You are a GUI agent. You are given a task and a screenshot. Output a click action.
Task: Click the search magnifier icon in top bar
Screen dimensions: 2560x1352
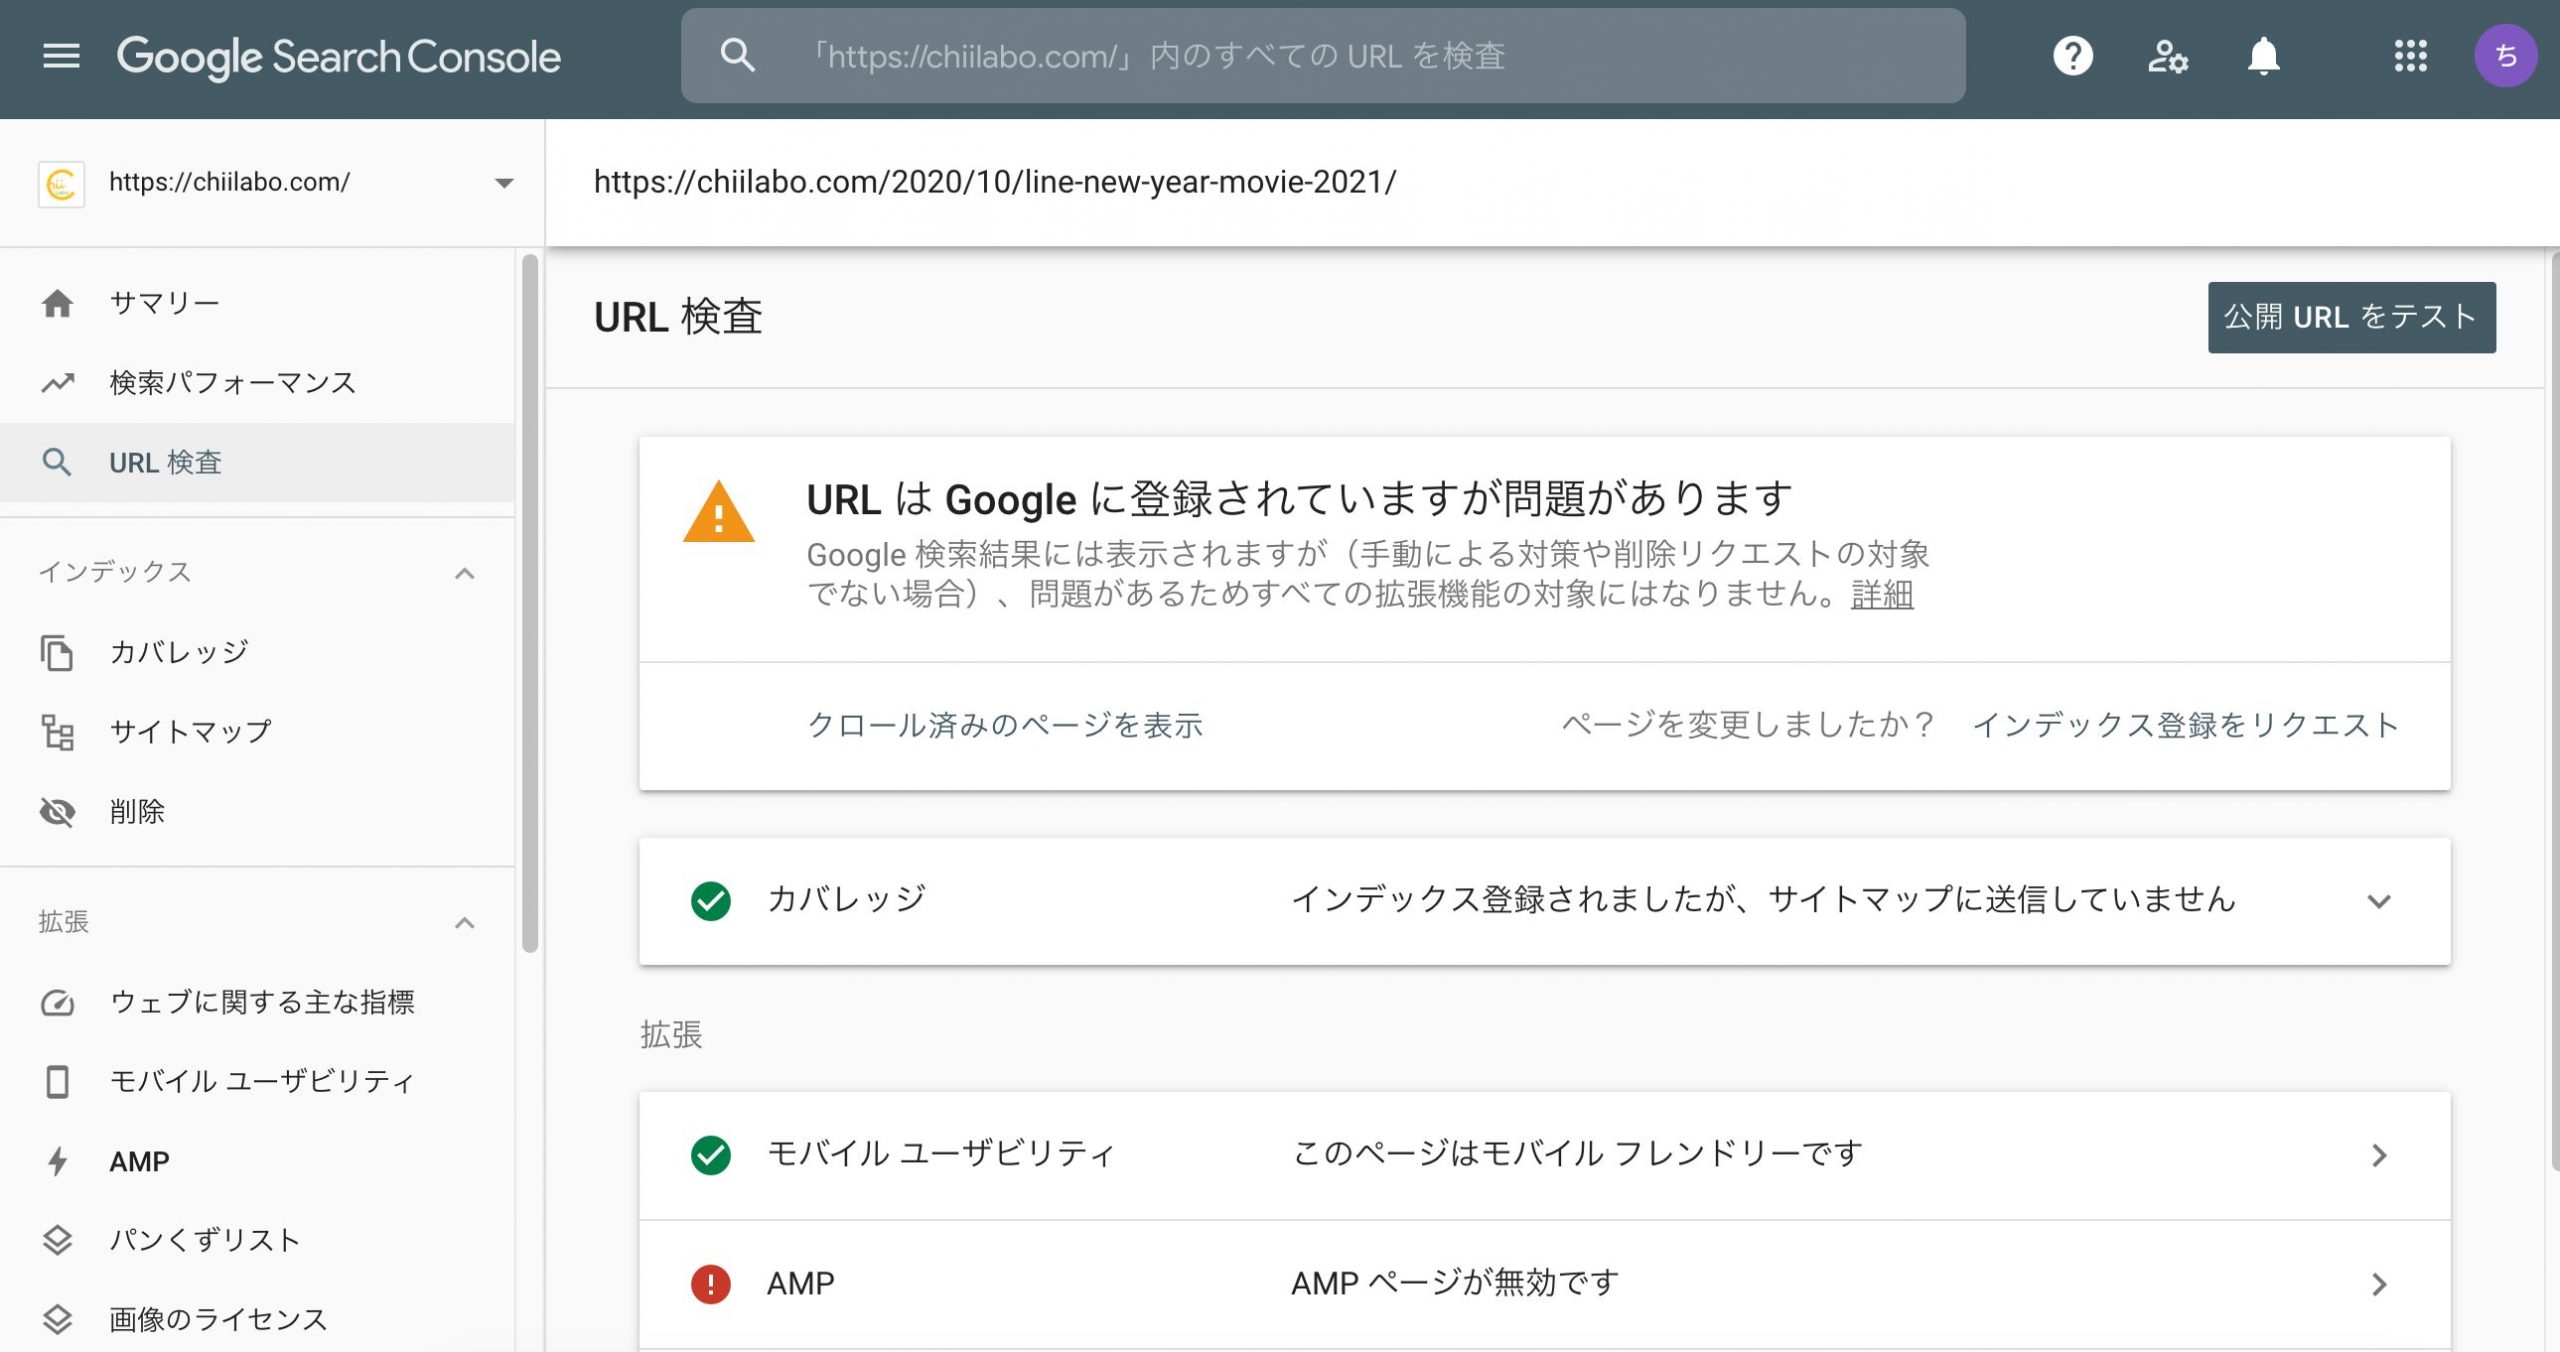pos(738,56)
